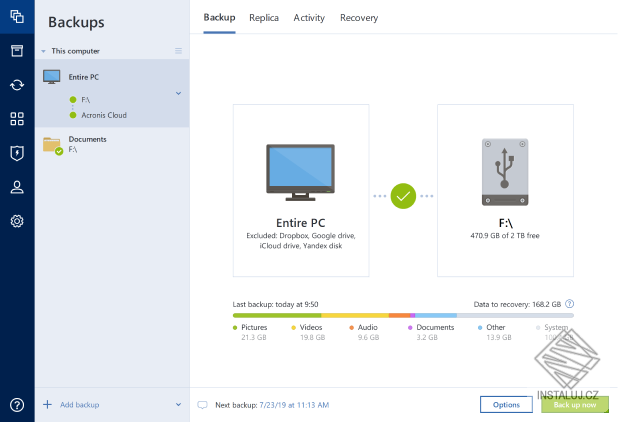Image resolution: width=618 pixels, height=422 pixels.
Task: Expand the Entire PC backup chevron
Action: 179,93
